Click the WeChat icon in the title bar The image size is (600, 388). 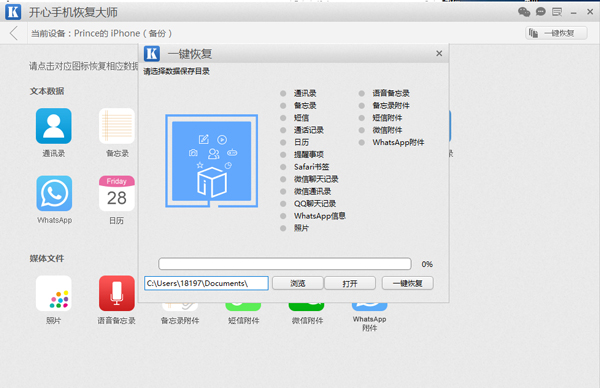(524, 12)
